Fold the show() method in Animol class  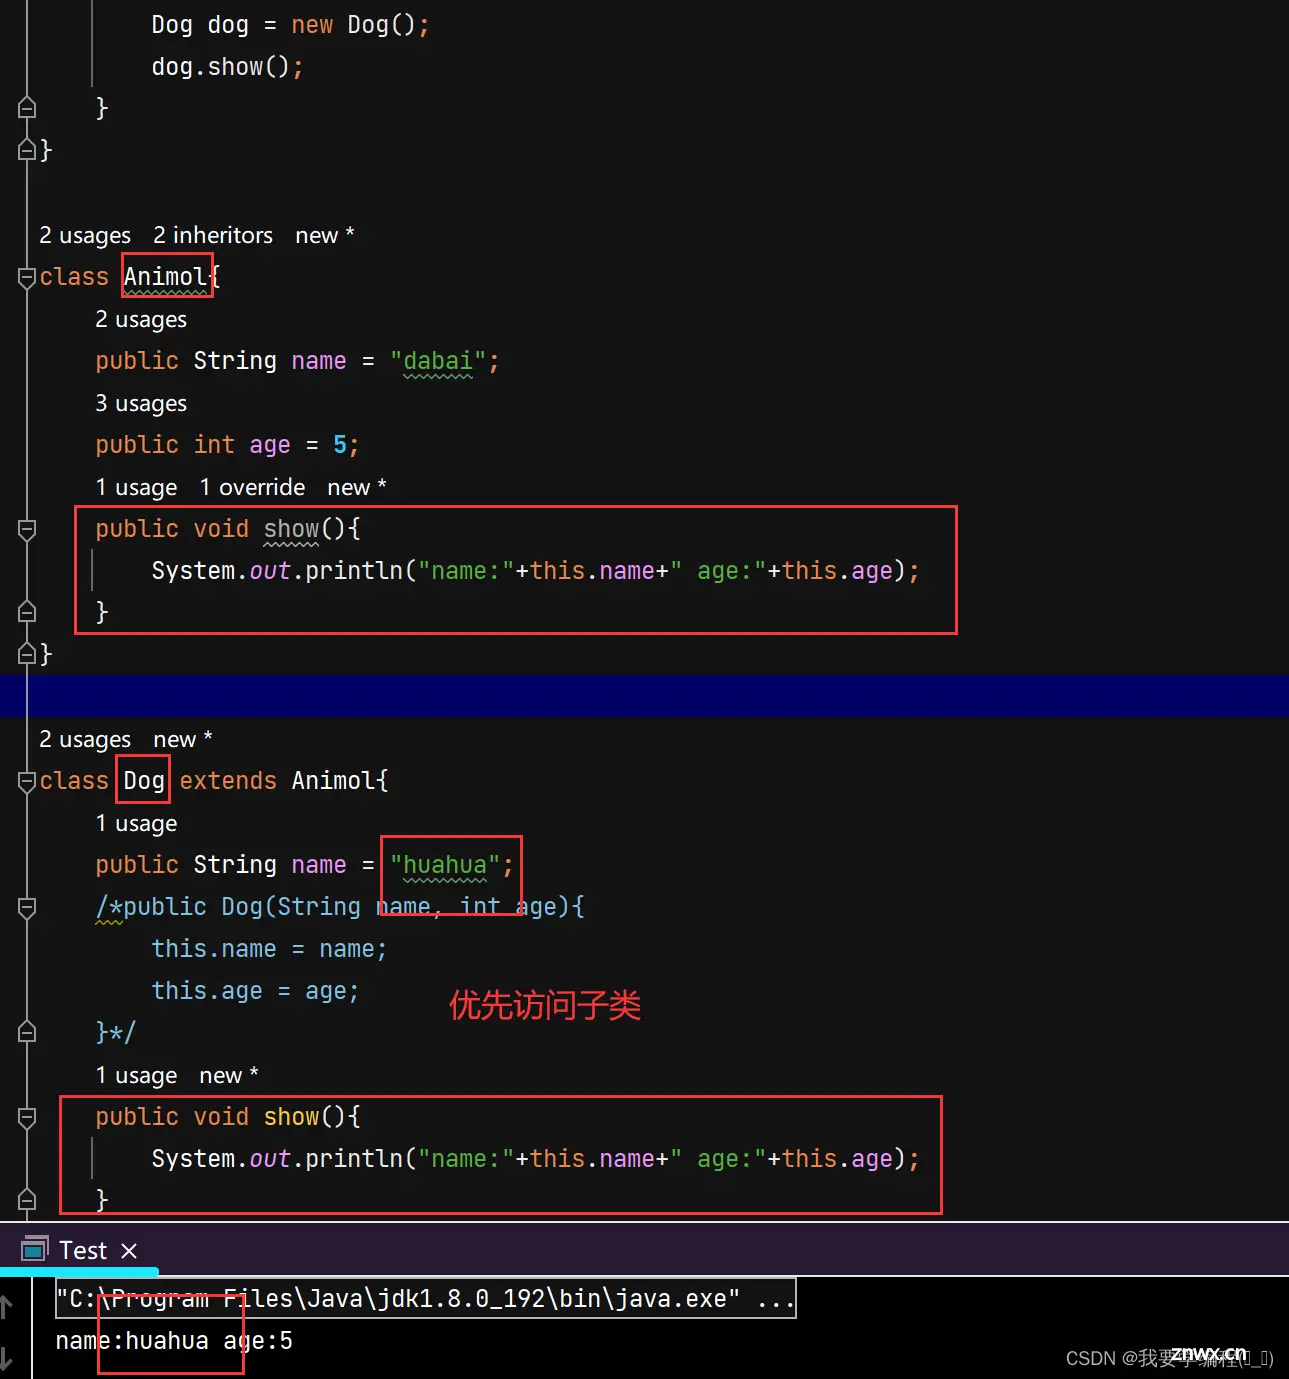coord(27,529)
